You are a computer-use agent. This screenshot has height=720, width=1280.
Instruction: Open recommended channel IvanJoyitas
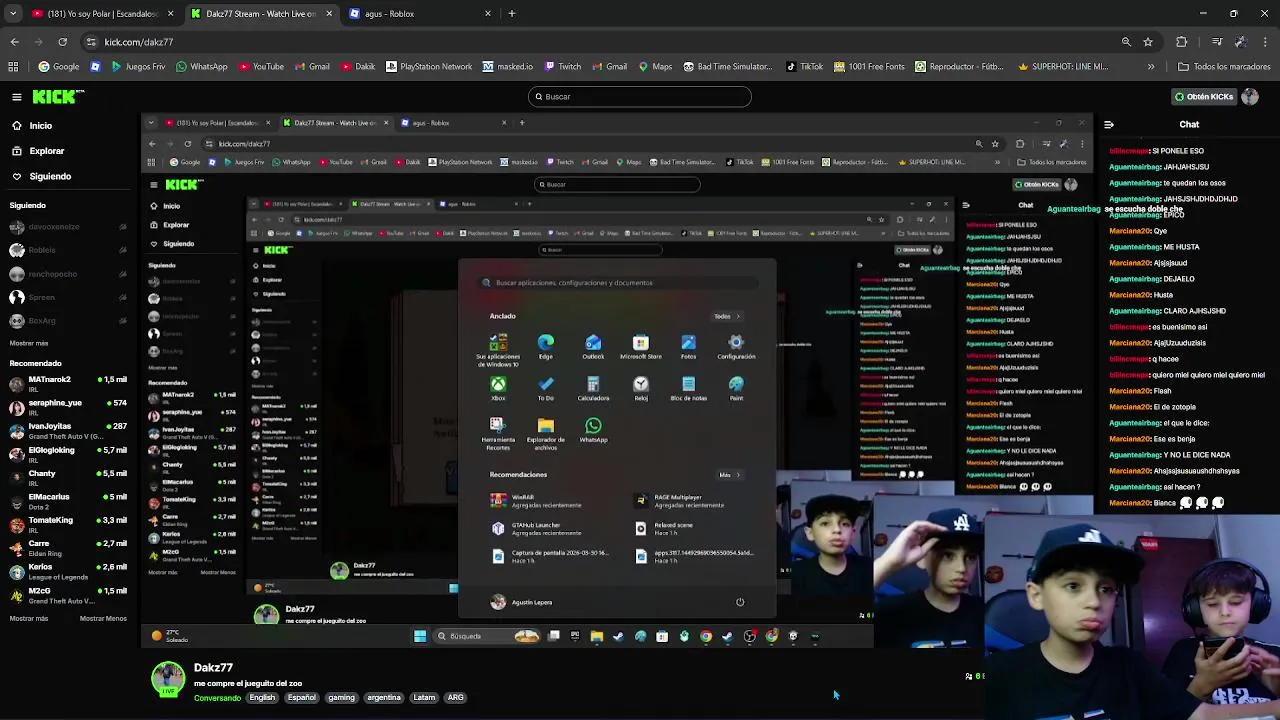pos(67,430)
